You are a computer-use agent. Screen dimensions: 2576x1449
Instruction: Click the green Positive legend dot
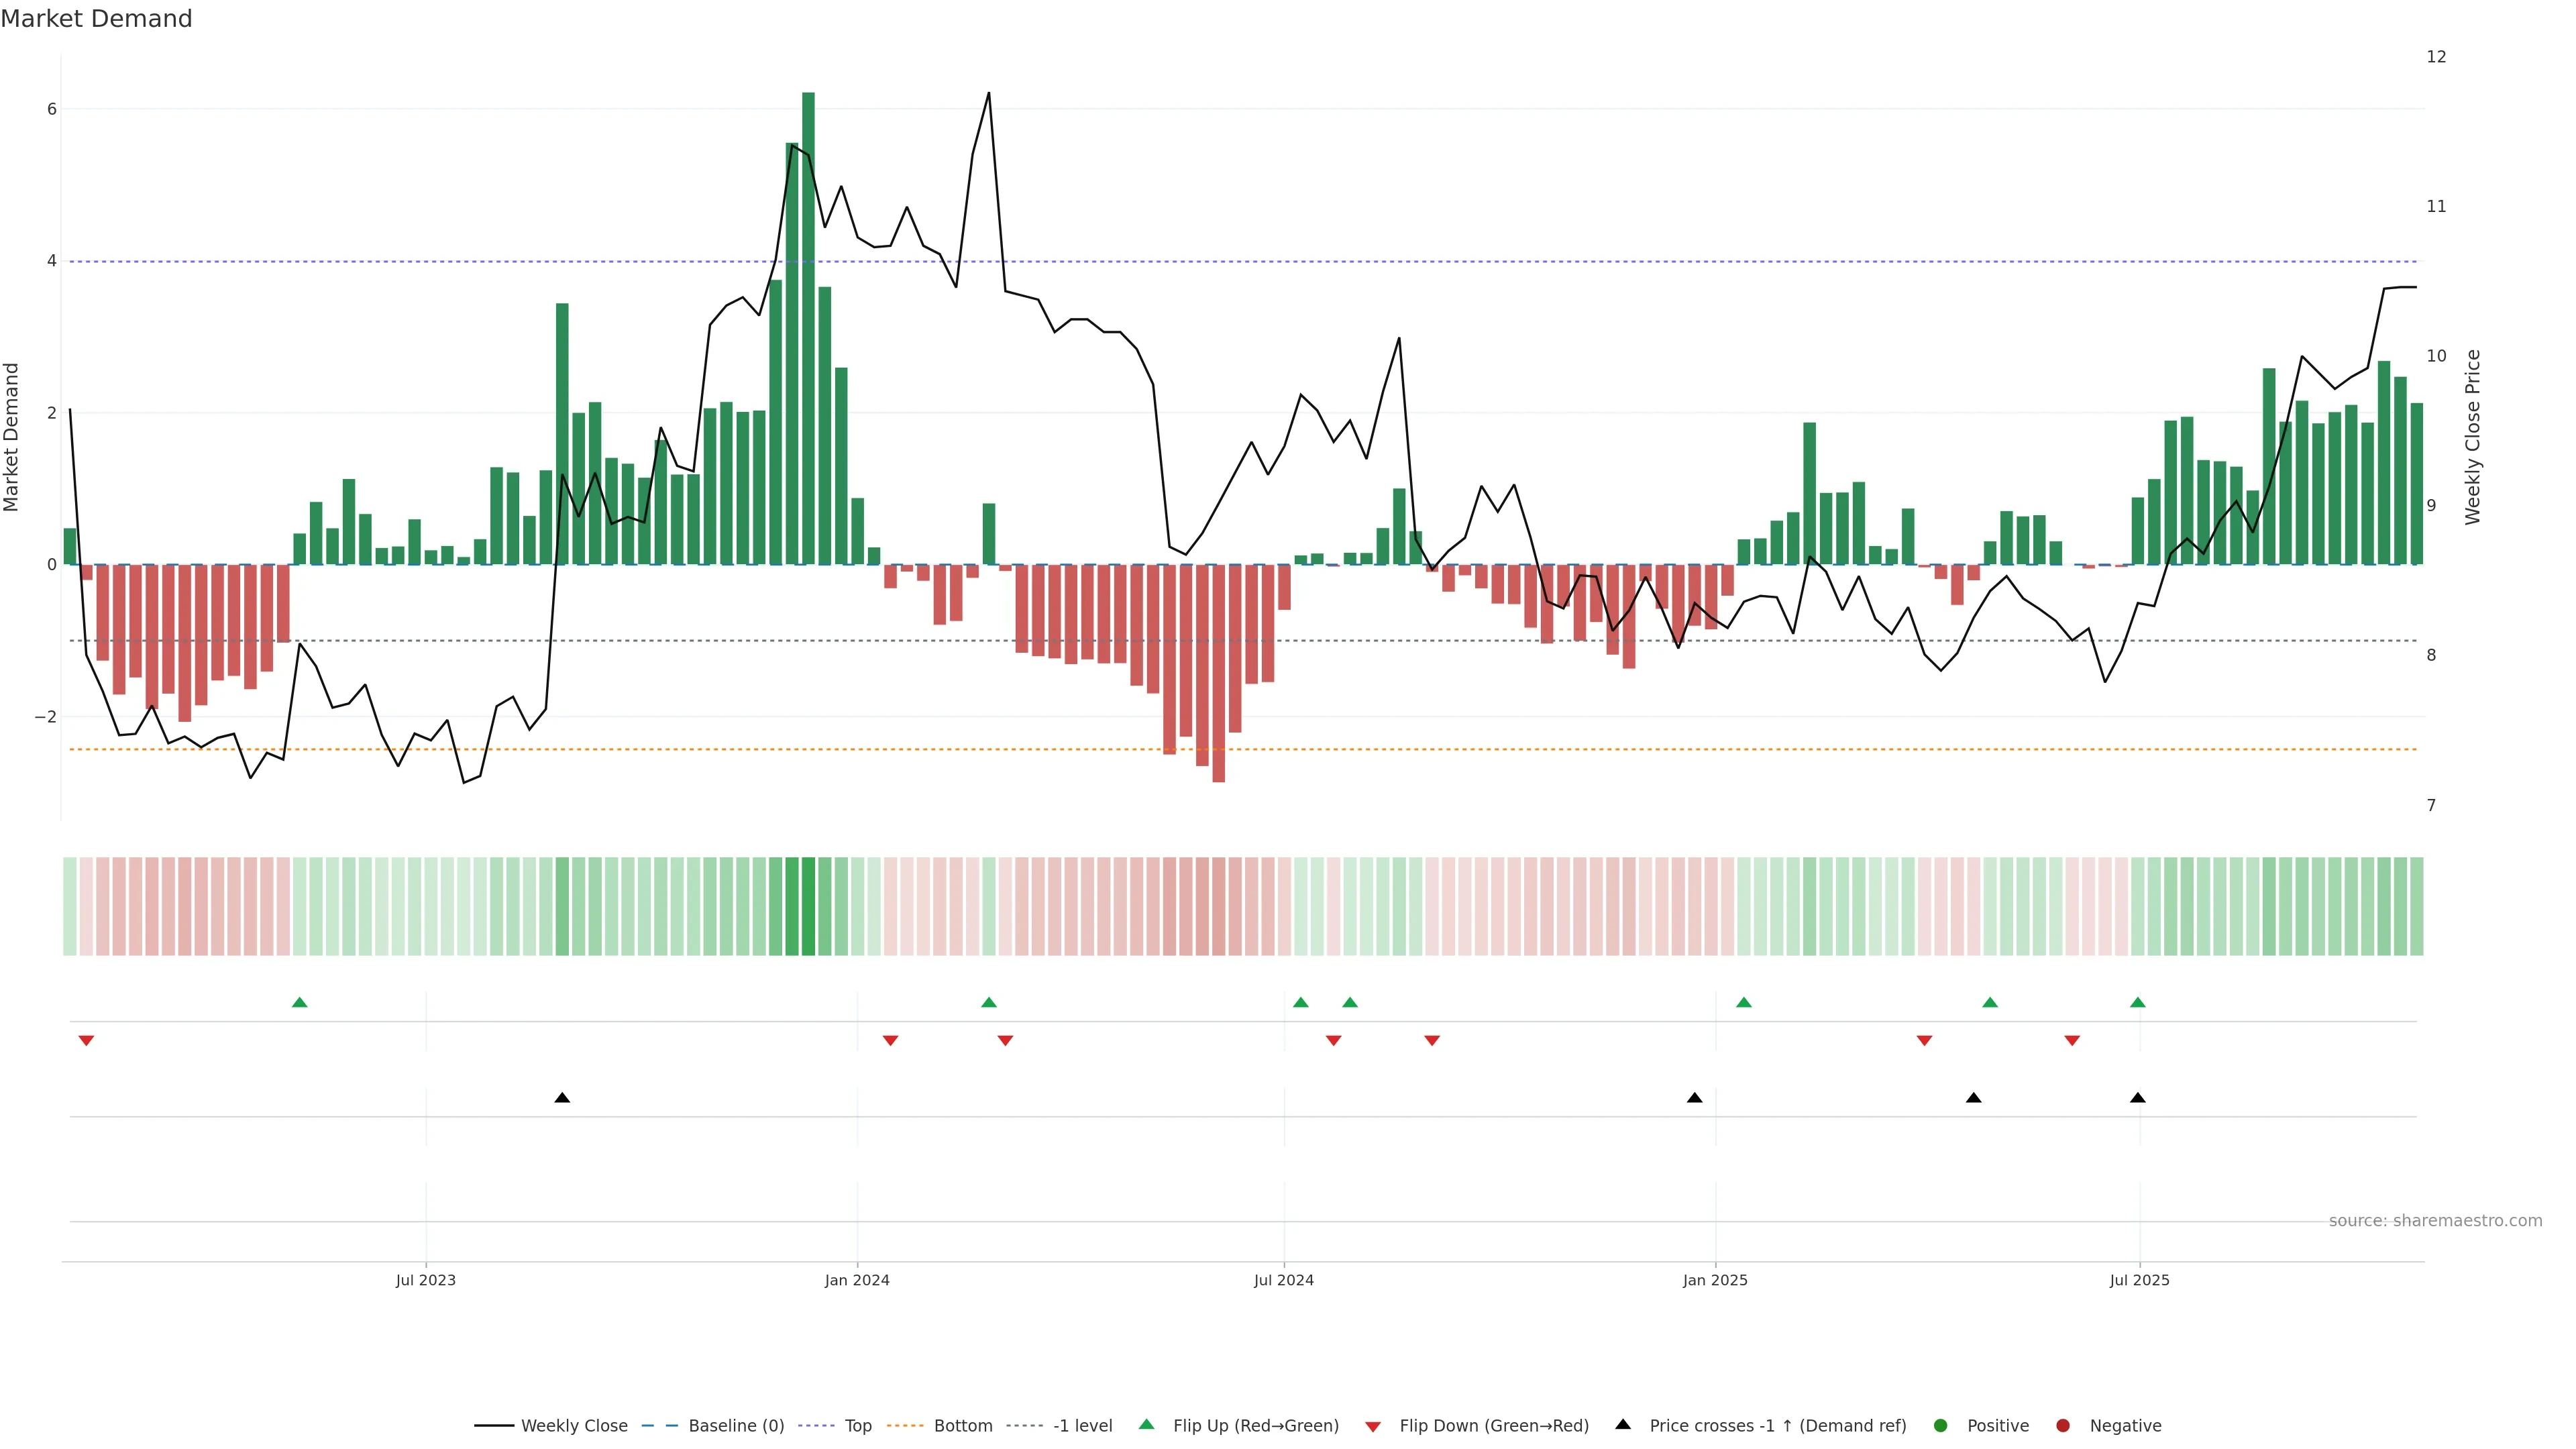(x=1941, y=1425)
